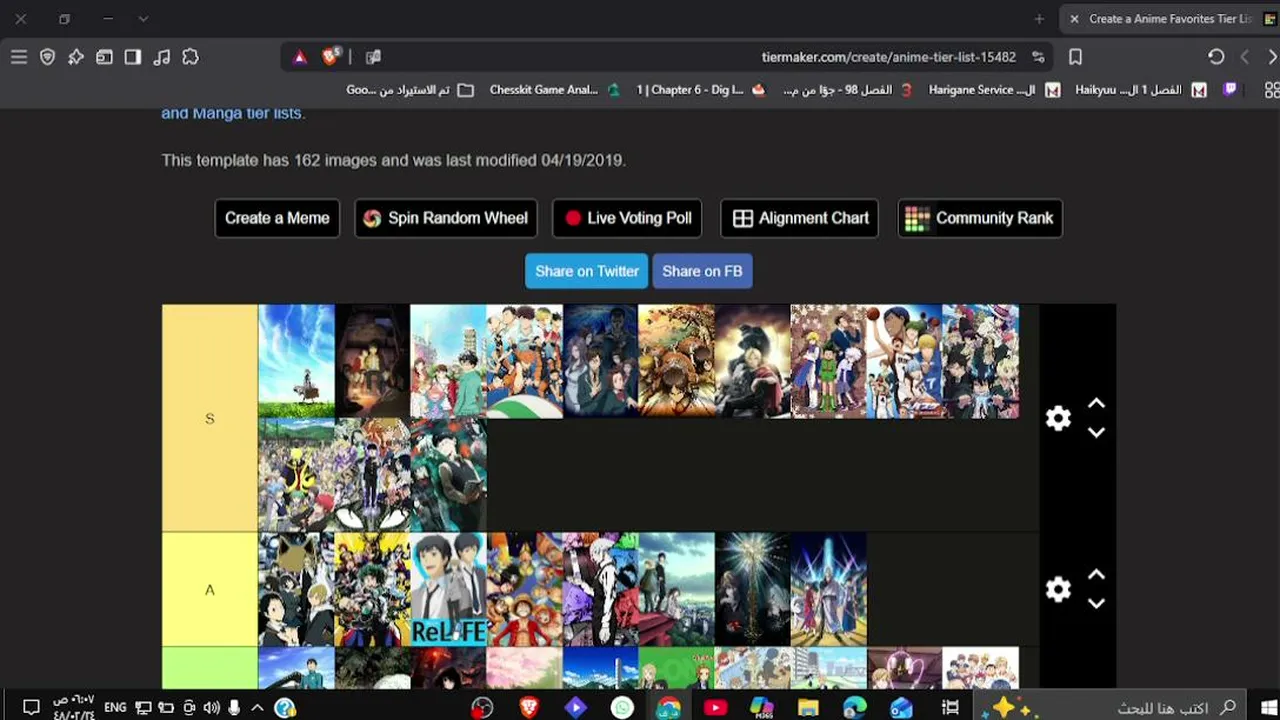Open Task View on the taskbar

[950, 708]
